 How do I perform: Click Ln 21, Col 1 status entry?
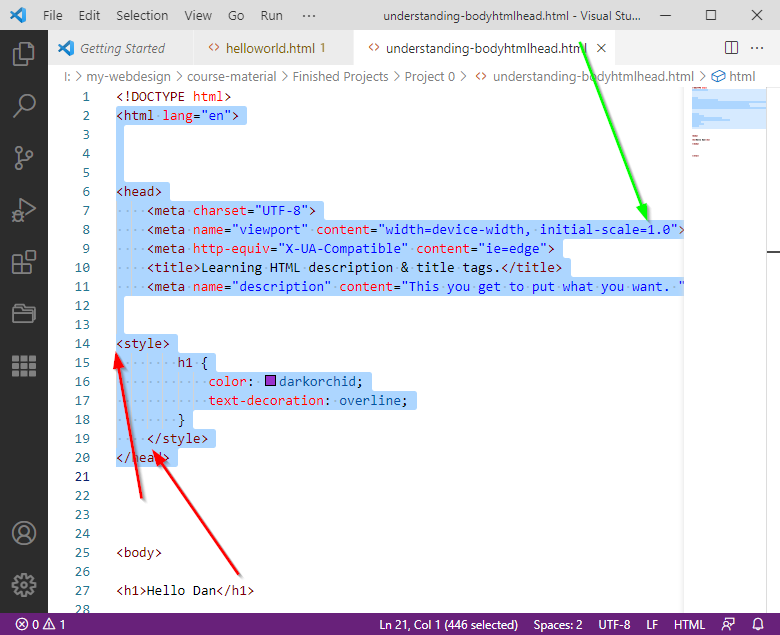click(448, 624)
